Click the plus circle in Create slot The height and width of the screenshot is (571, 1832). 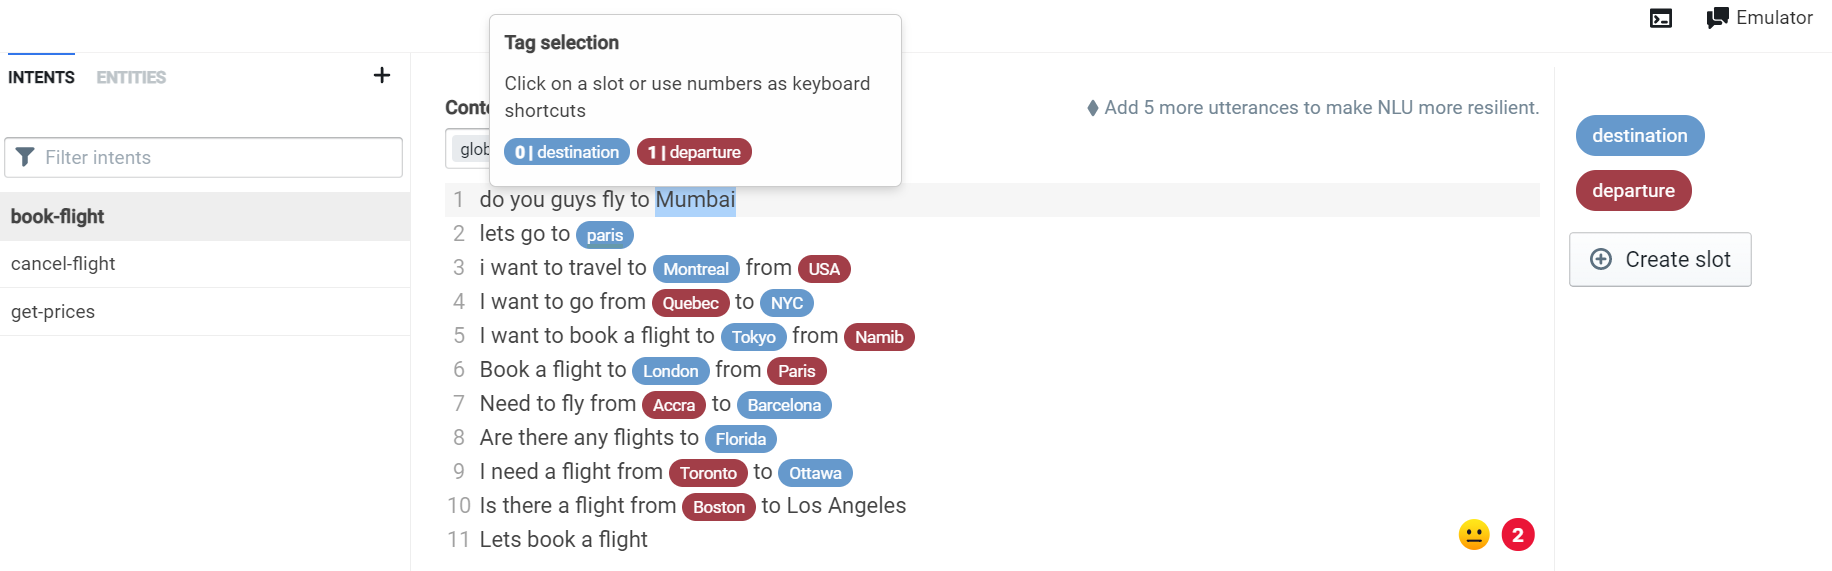(x=1601, y=259)
